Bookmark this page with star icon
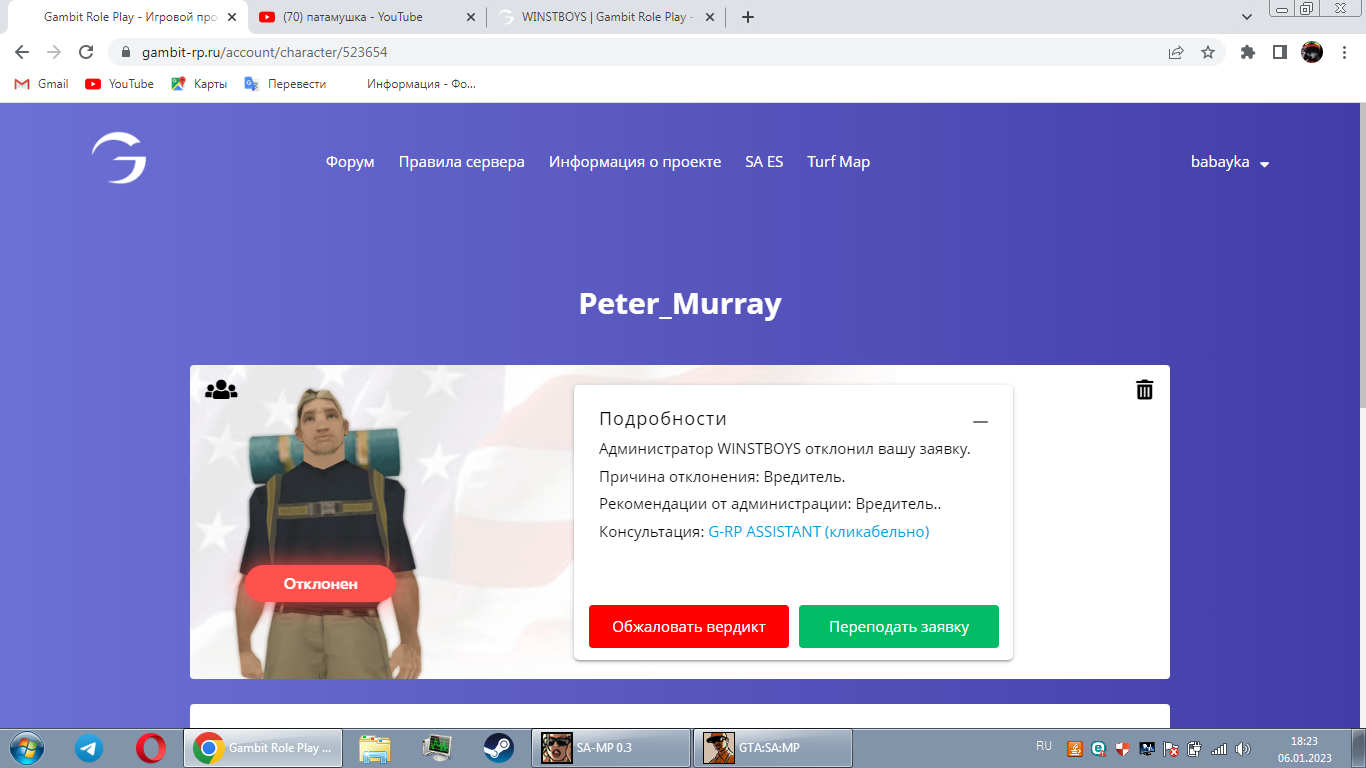This screenshot has height=768, width=1366. tap(1208, 52)
